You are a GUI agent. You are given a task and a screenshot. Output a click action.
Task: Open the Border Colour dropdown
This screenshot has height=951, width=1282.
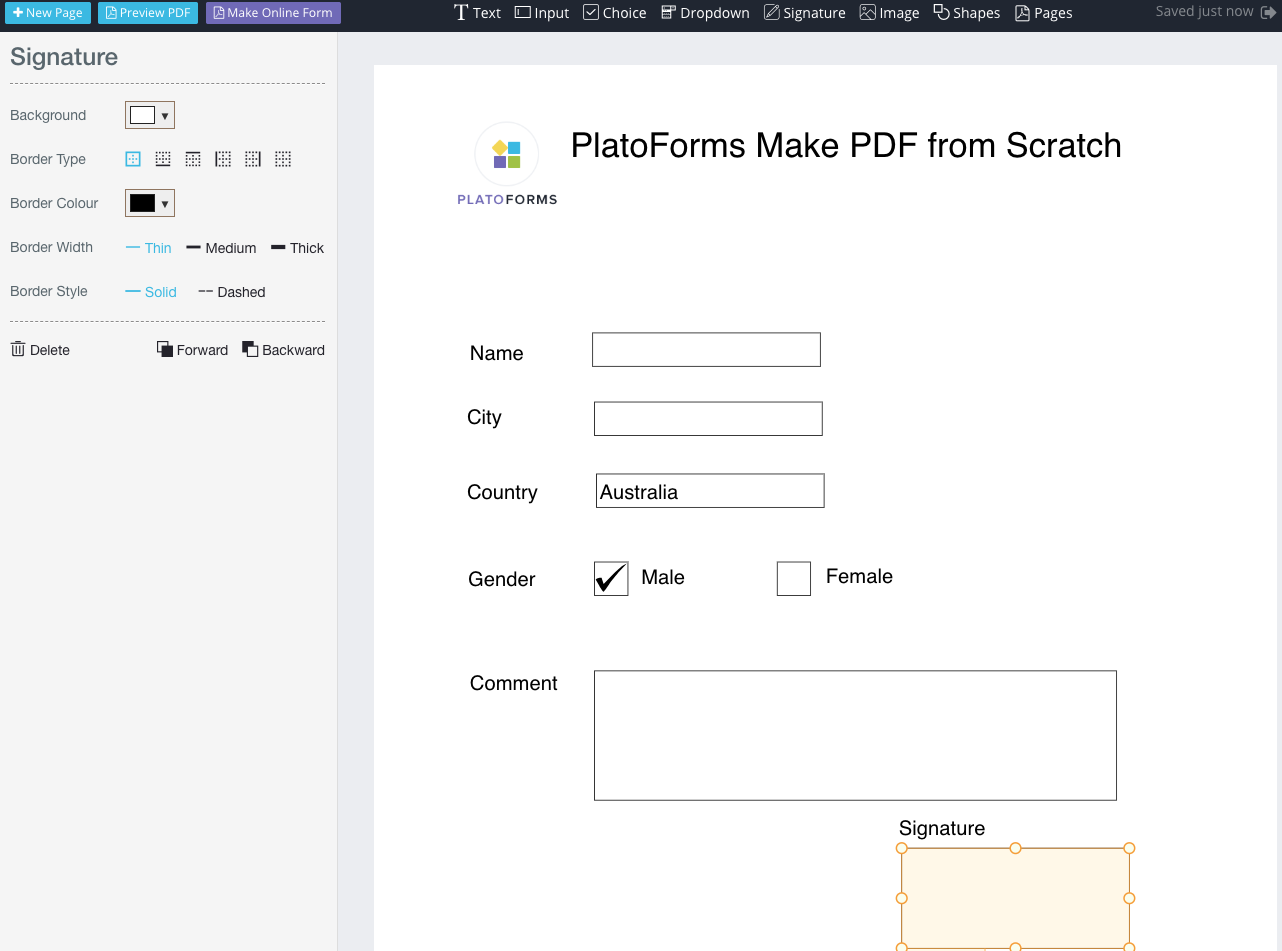point(150,203)
